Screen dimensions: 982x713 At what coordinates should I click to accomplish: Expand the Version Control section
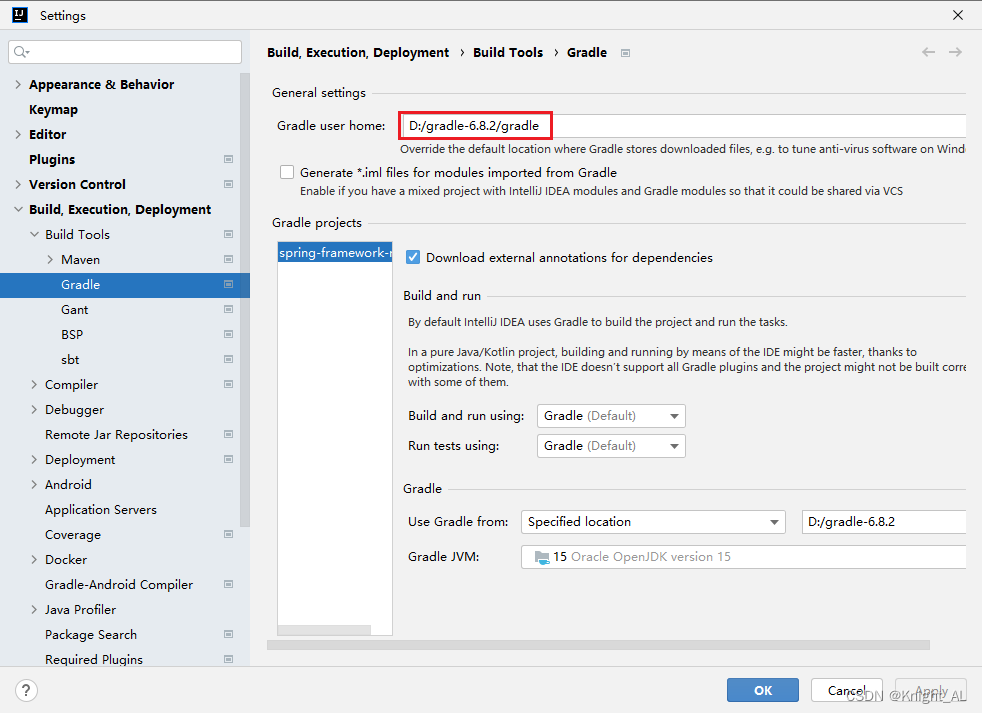coord(18,184)
